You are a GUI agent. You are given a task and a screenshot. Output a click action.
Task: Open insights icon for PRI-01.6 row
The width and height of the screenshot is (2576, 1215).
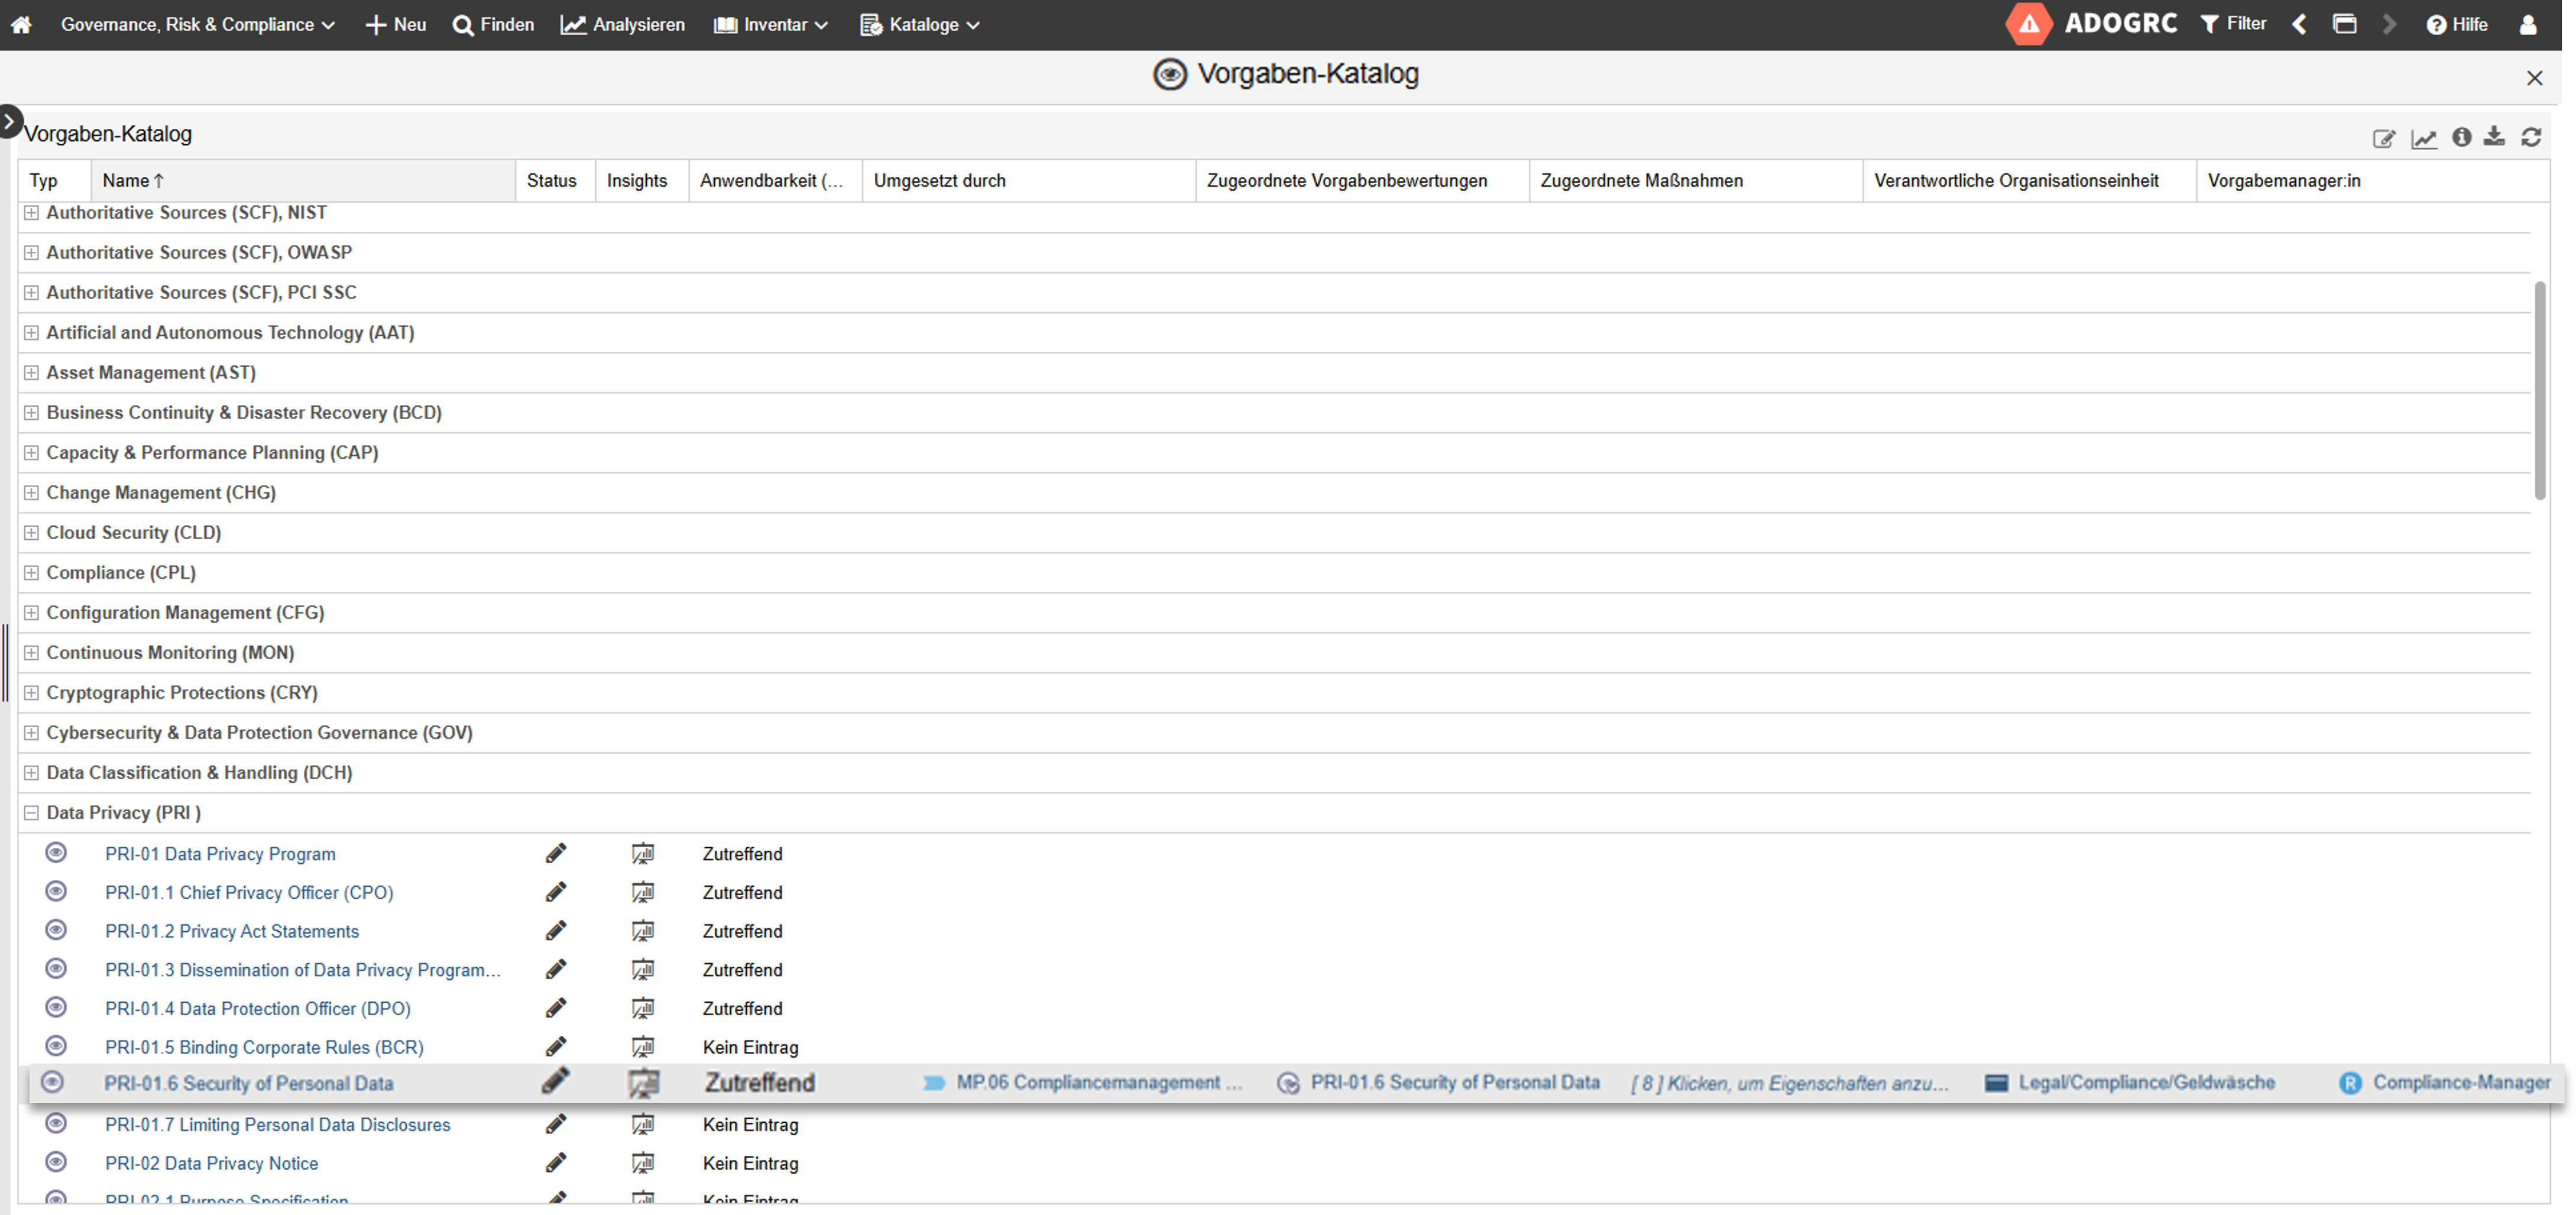point(643,1083)
